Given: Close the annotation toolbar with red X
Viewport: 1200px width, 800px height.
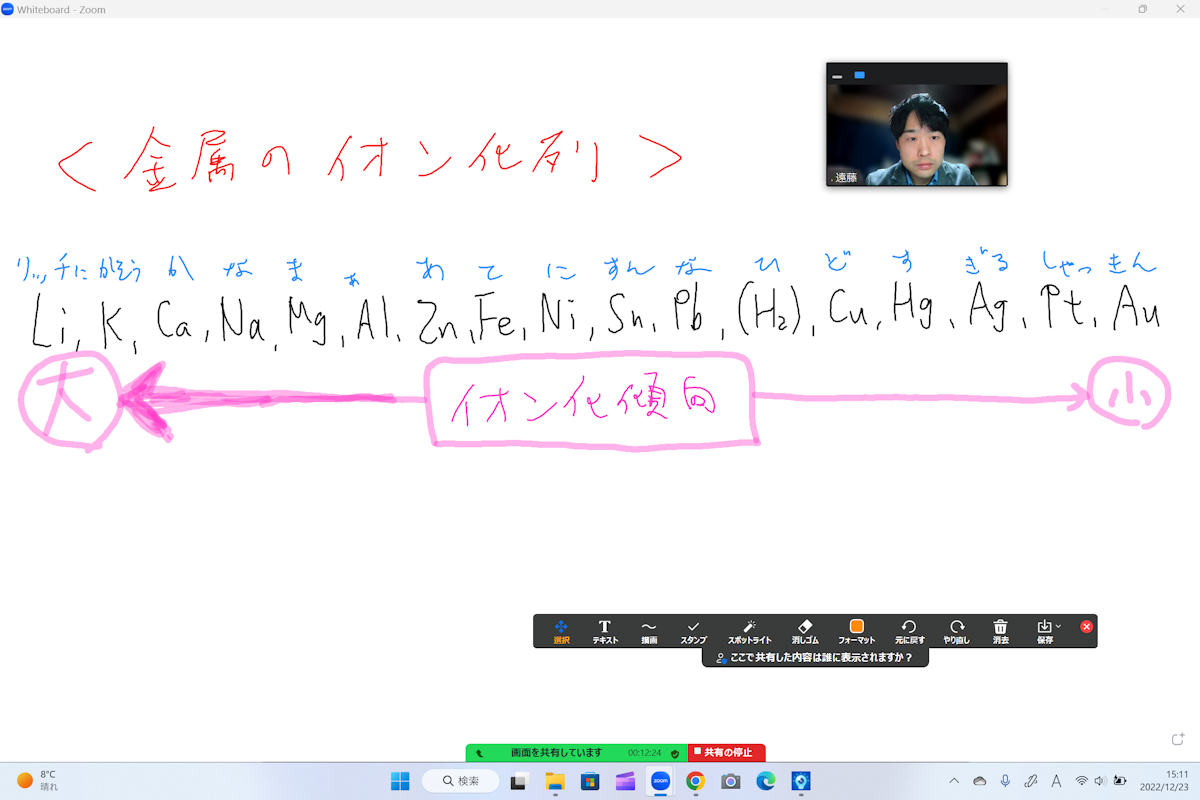Looking at the screenshot, I should click(1087, 626).
